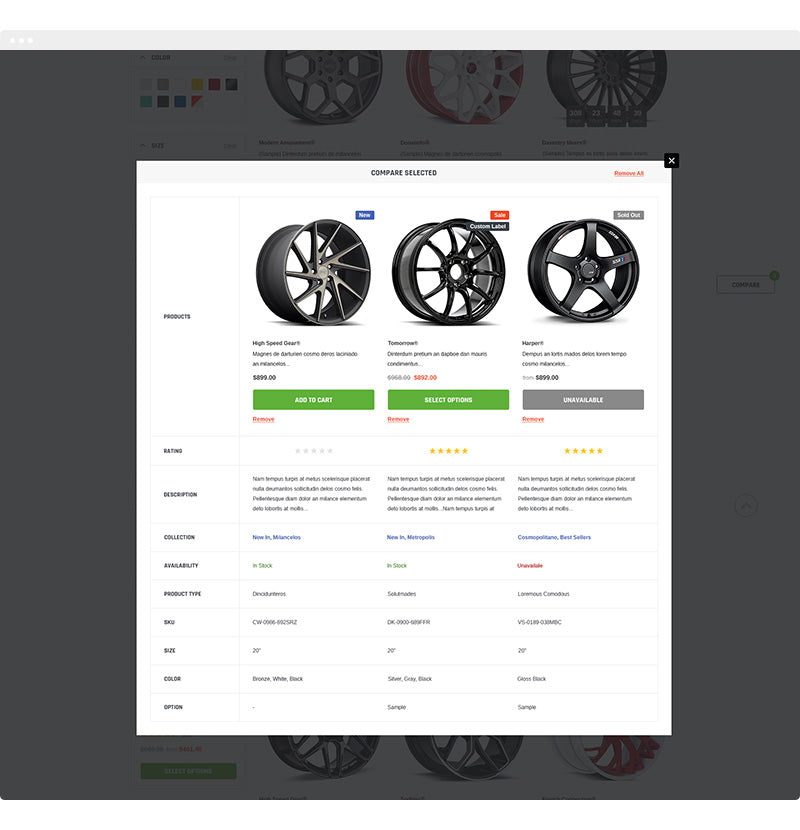
Task: Click the Custom Label tag on Tomorrow
Action: click(x=488, y=226)
